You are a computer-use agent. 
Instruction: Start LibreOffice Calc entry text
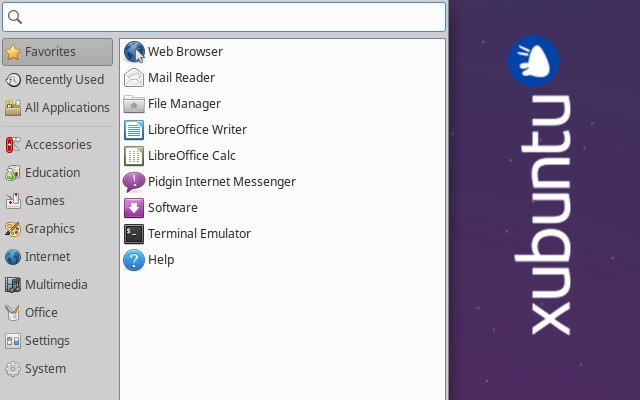pos(192,156)
